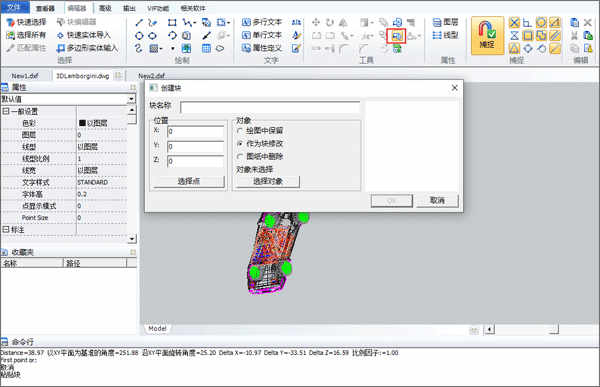
Task: Collapse the 标注 tree section
Action: click(x=5, y=229)
